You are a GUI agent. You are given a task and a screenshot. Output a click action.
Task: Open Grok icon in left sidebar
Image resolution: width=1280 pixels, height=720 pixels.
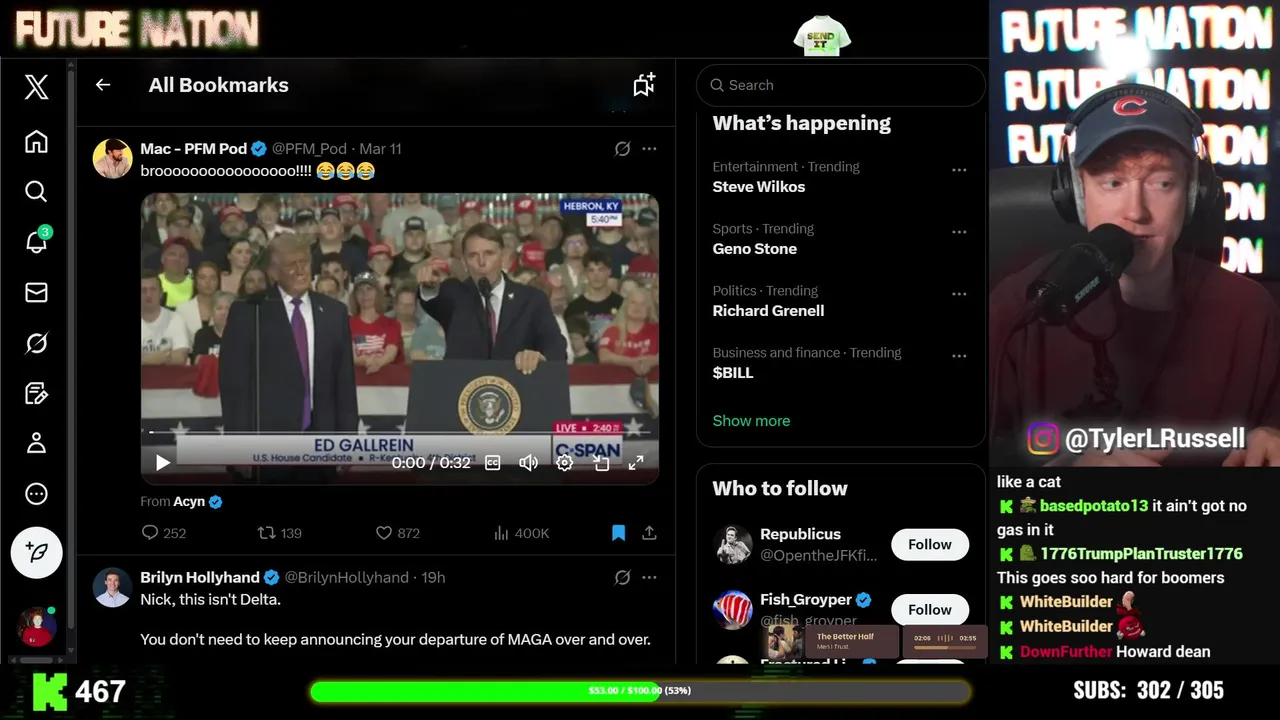pos(36,343)
